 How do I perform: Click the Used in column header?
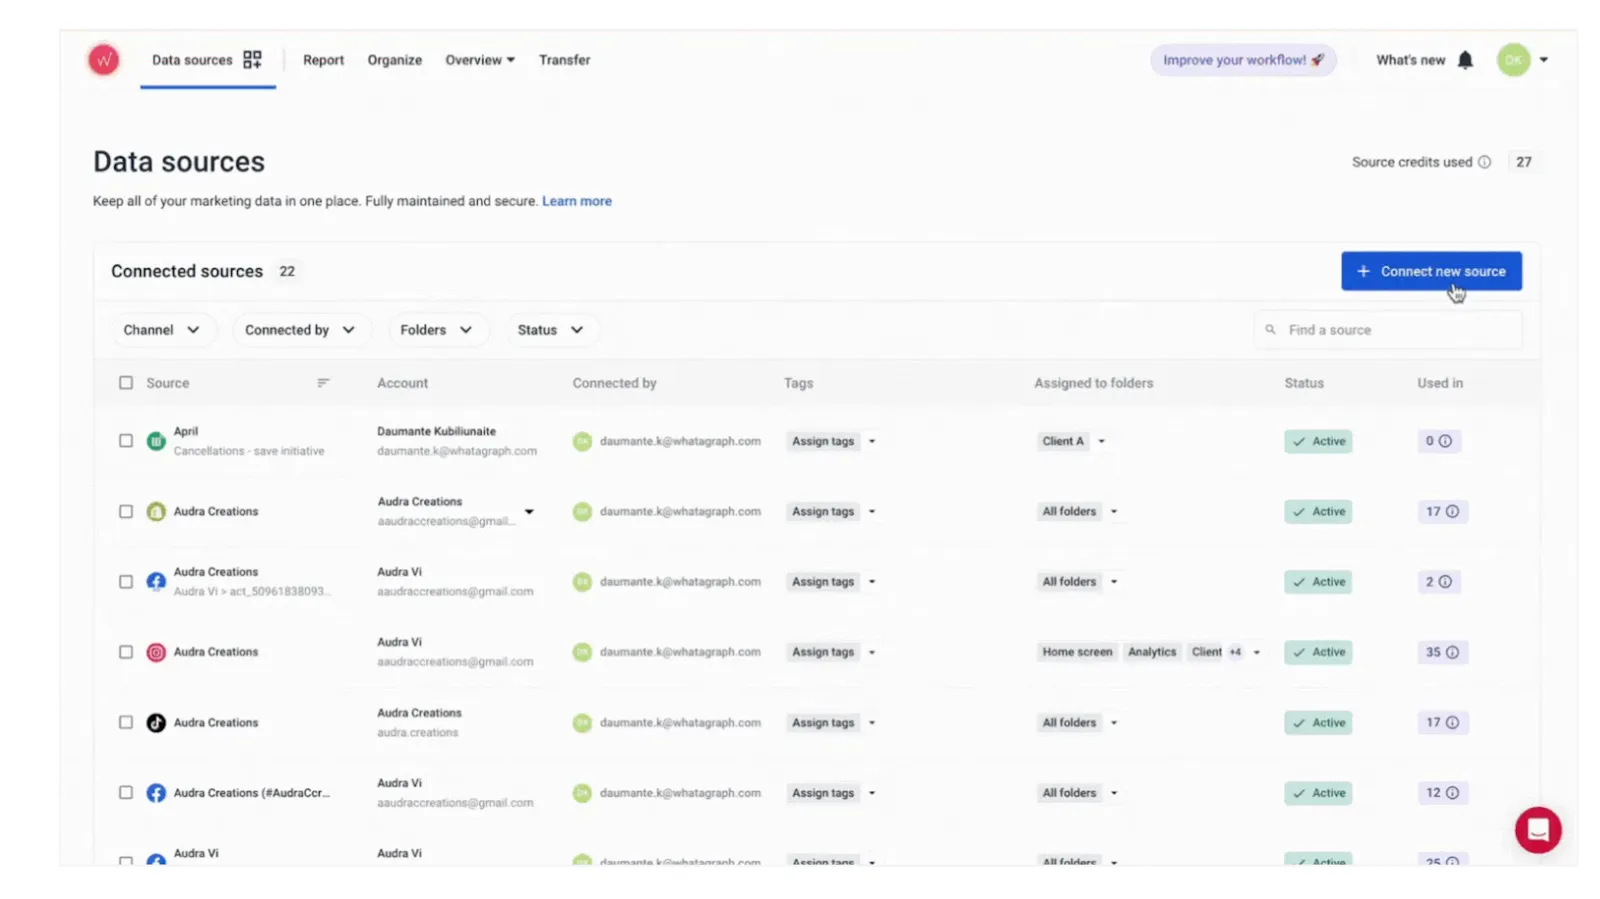point(1439,383)
